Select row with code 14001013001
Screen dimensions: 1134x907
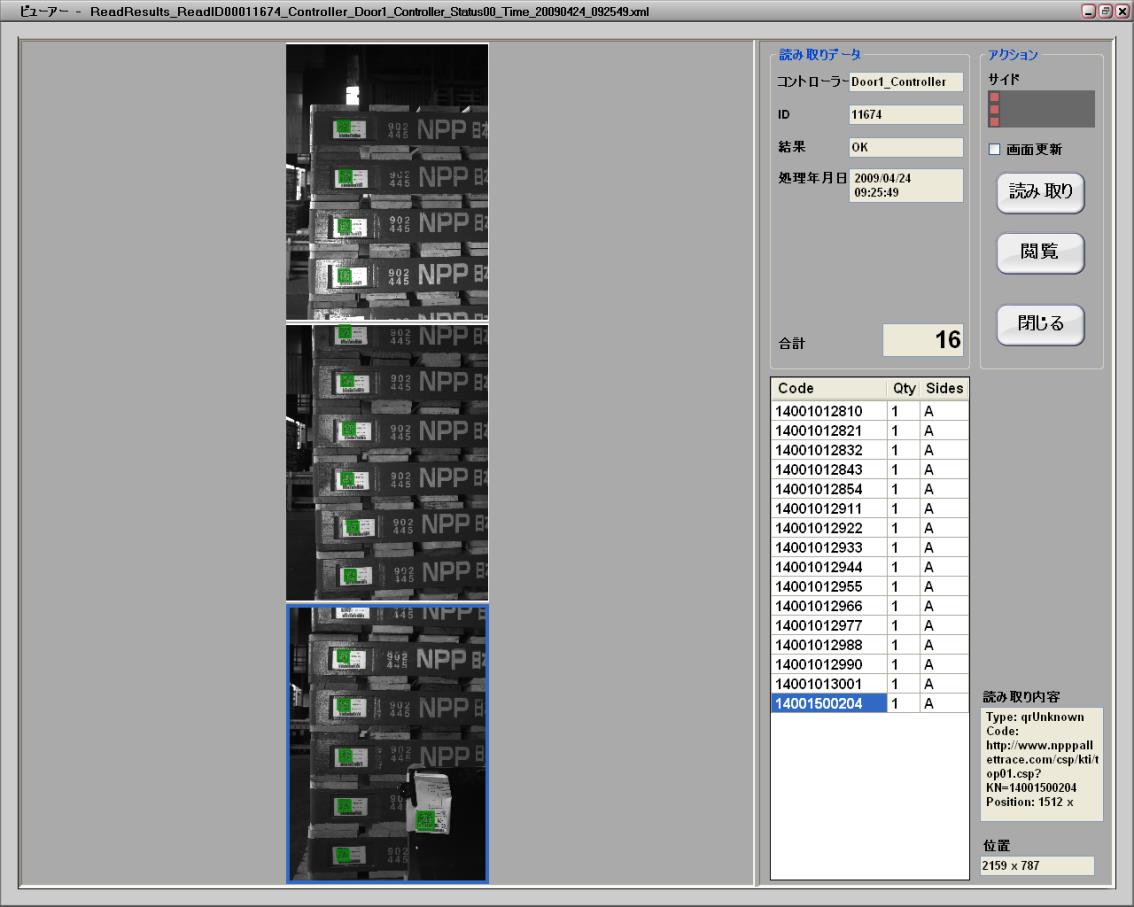click(x=869, y=684)
